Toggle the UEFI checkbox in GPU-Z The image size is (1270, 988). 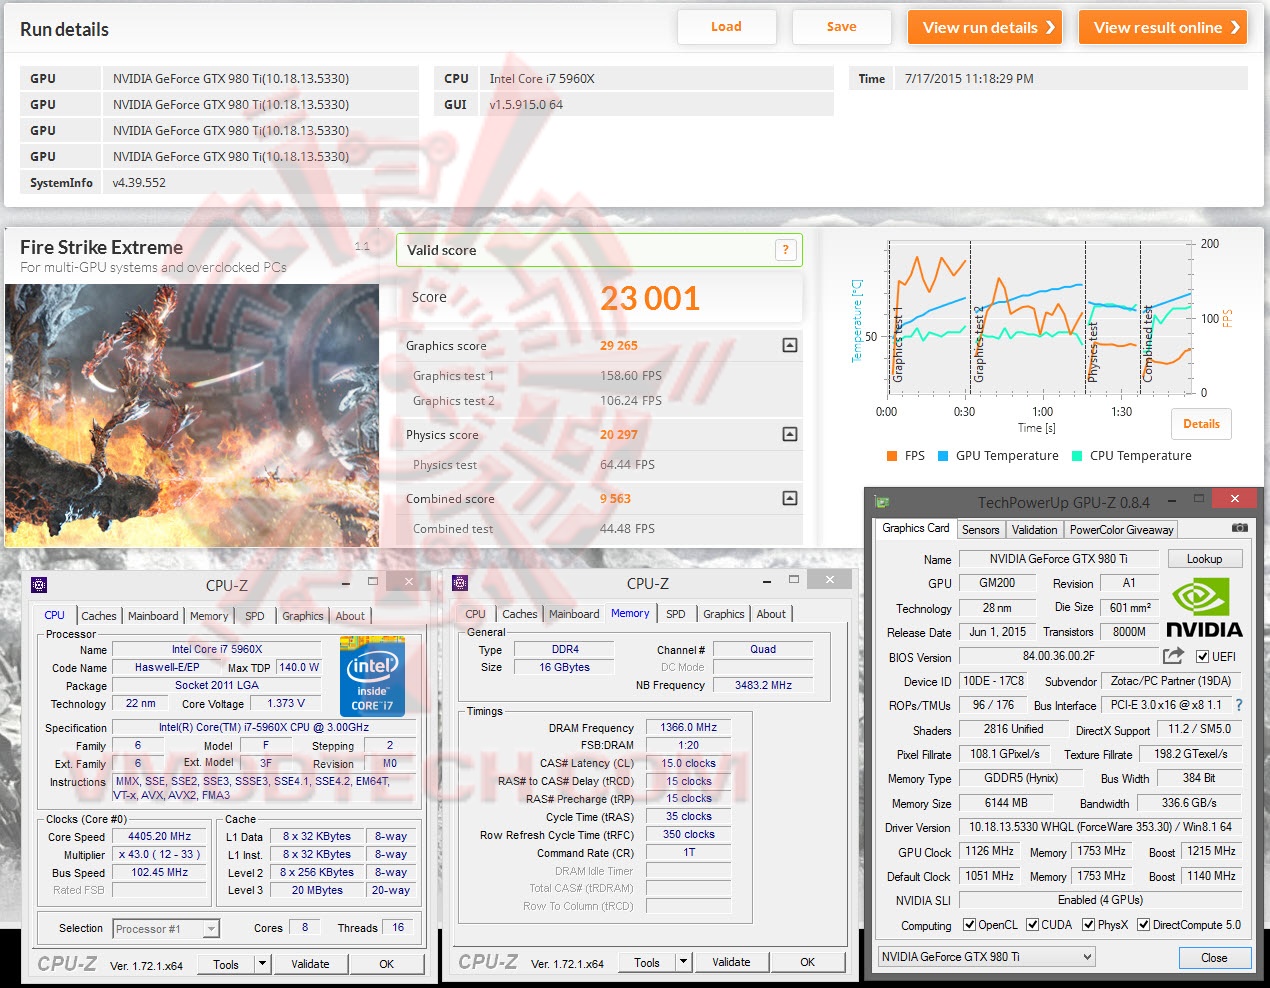pos(1202,657)
